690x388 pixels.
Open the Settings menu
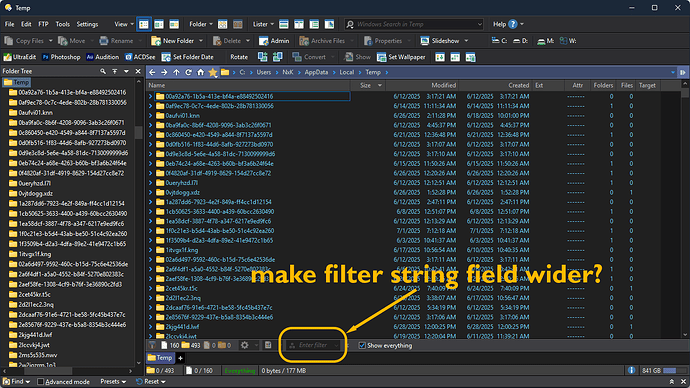(87, 24)
